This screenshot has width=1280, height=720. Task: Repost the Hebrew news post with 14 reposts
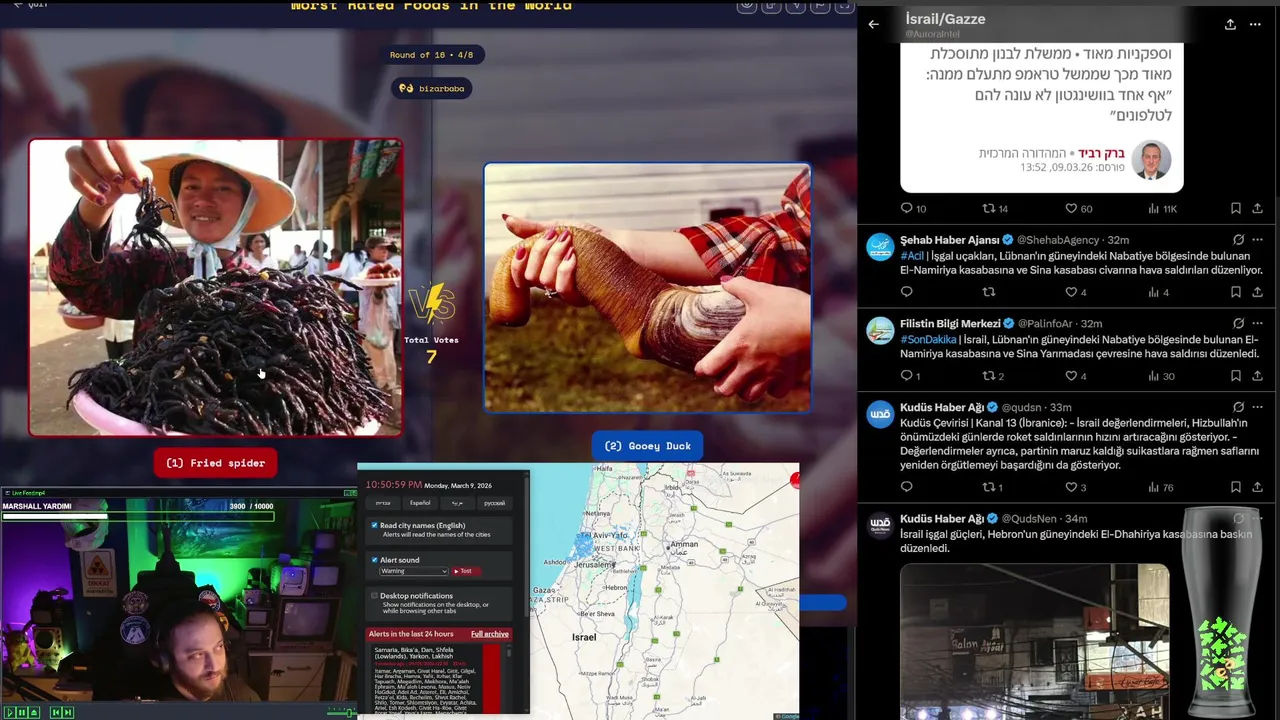[x=989, y=208]
